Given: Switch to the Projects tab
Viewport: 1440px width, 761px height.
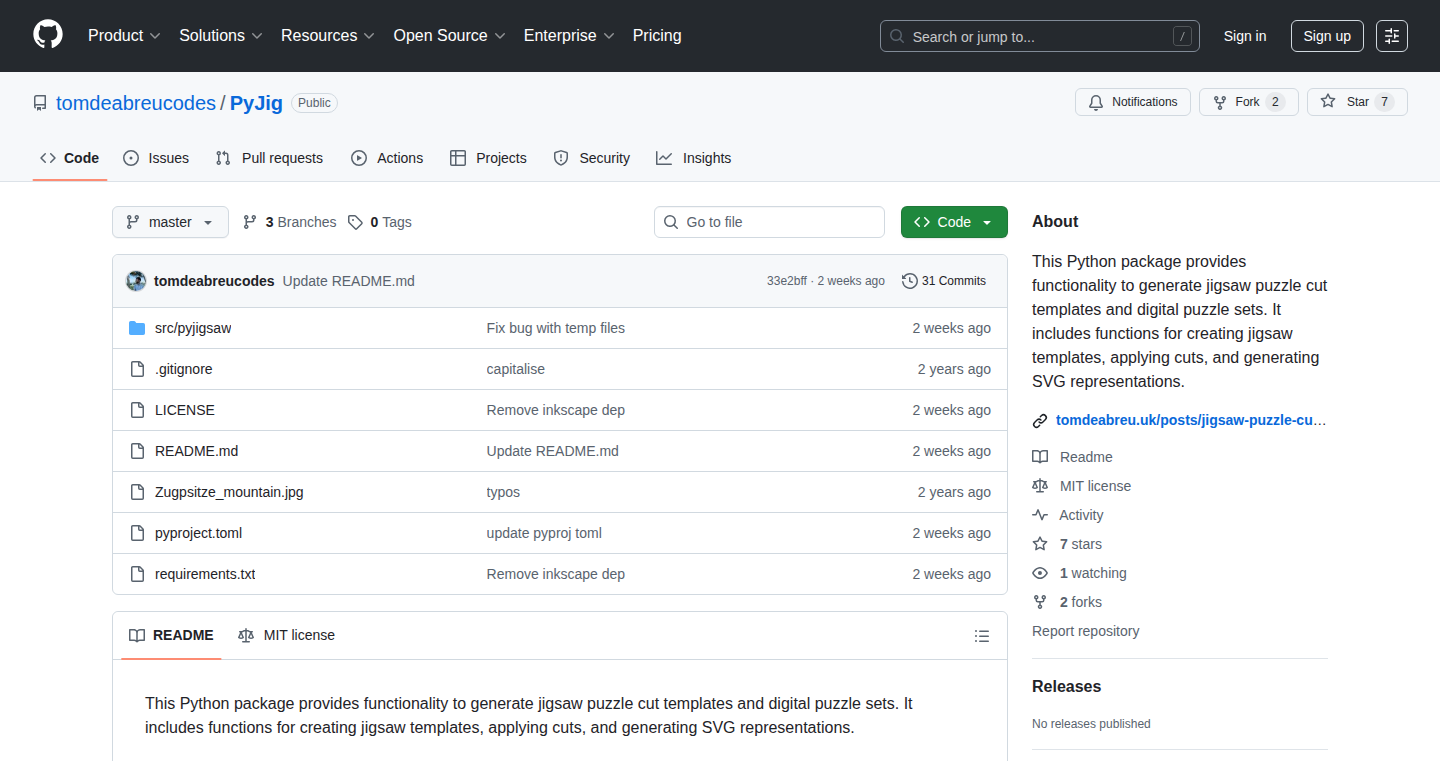Looking at the screenshot, I should point(488,158).
